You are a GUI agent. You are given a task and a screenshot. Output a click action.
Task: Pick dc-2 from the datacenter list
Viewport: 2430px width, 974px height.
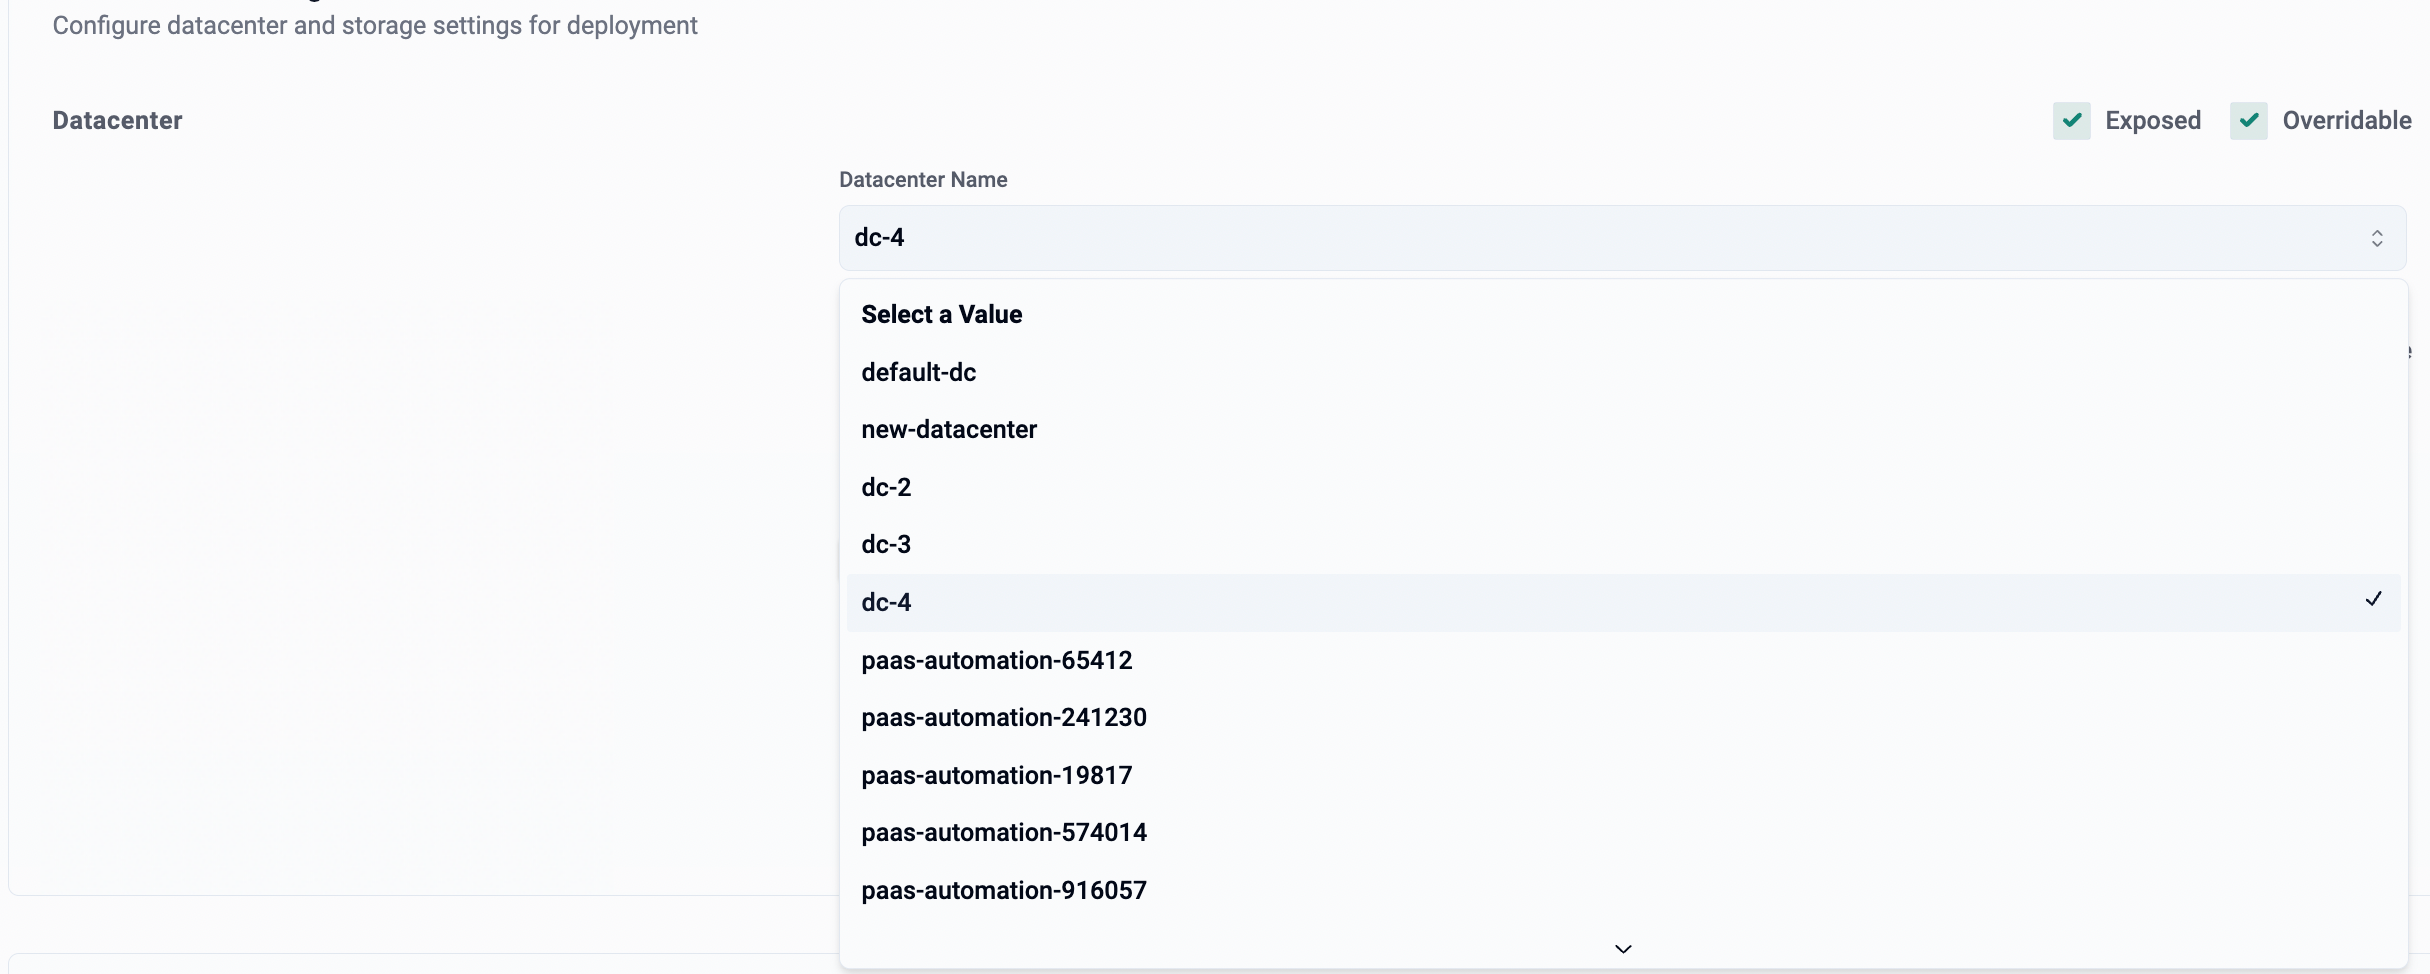[x=886, y=487]
